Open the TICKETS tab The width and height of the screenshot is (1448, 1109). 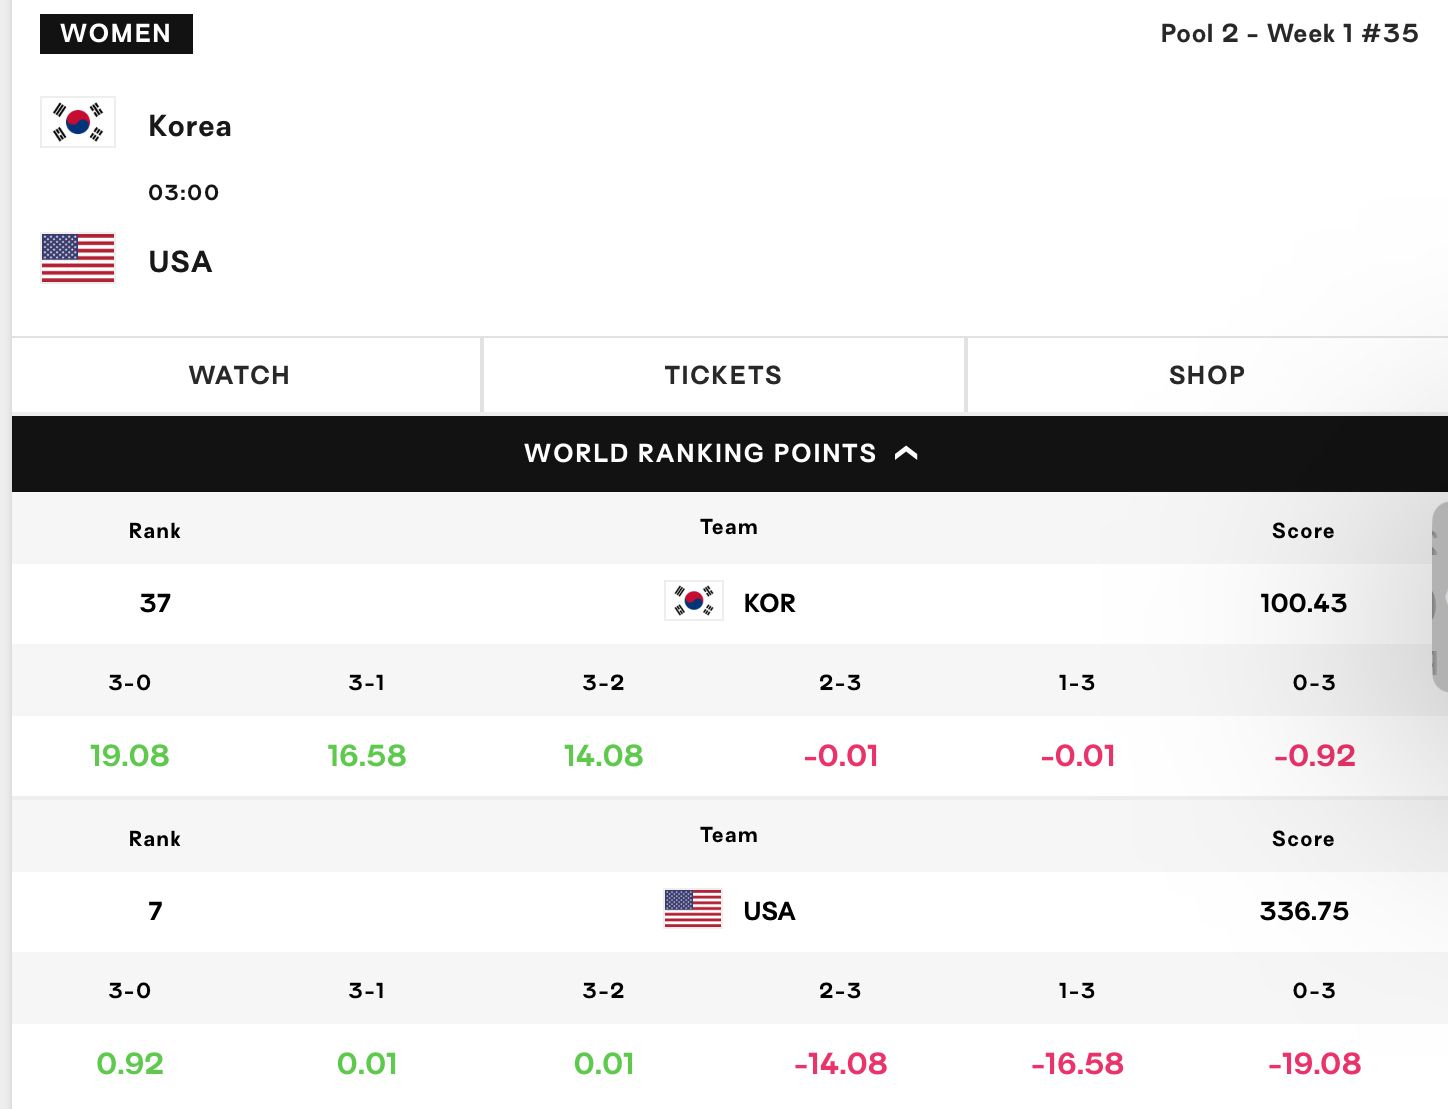[x=723, y=375]
